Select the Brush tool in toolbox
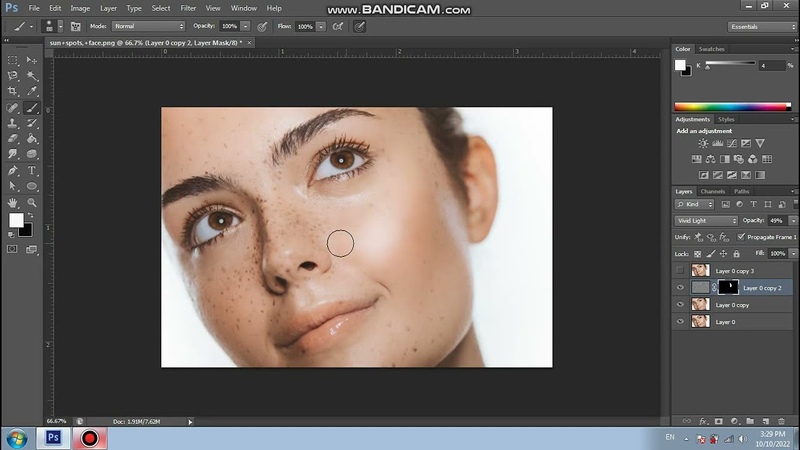Viewport: 800px width, 450px height. pos(32,108)
